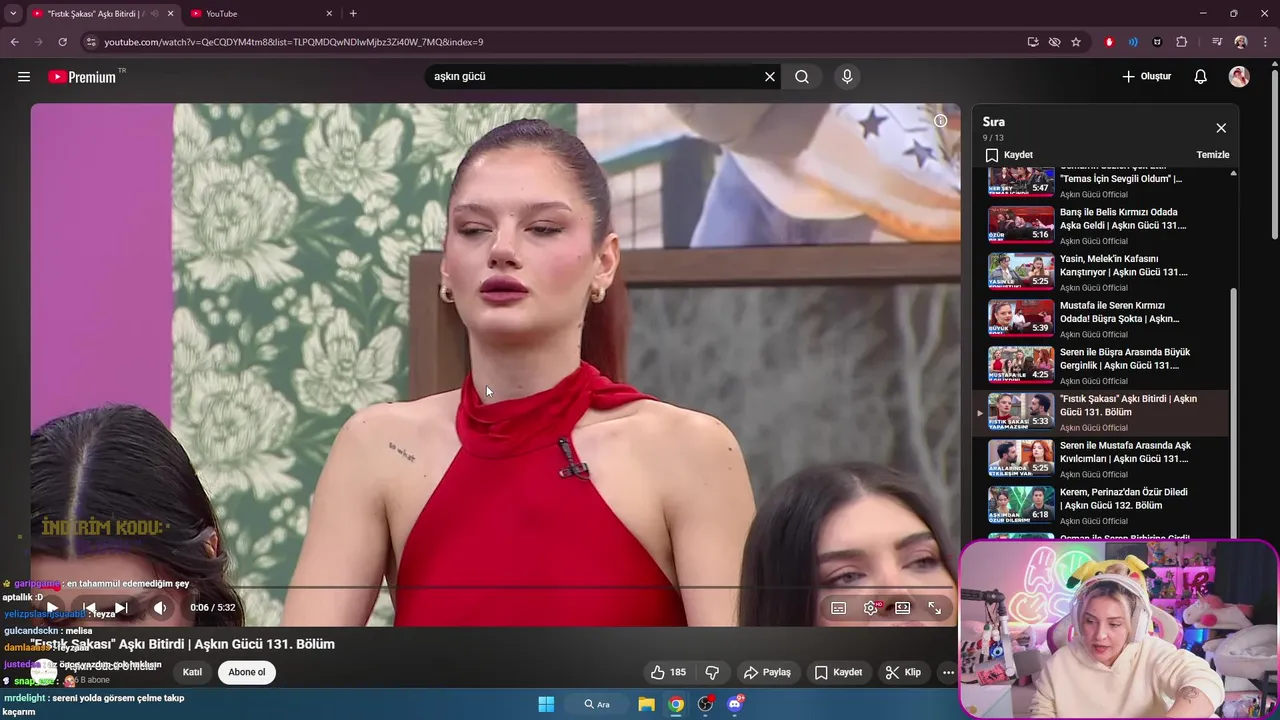
Task: Toggle subtitles on the player
Action: [x=839, y=608]
